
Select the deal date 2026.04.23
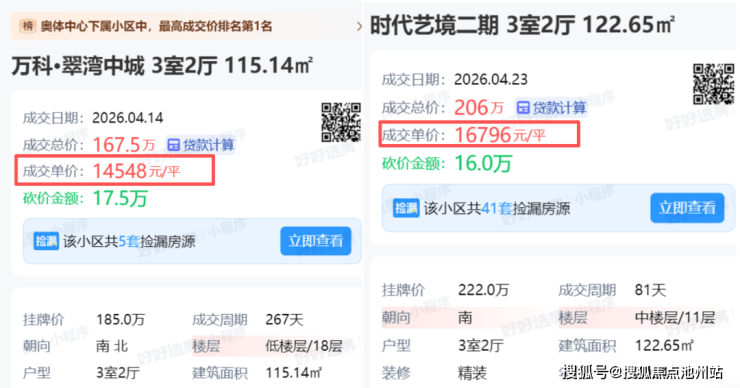tap(491, 79)
